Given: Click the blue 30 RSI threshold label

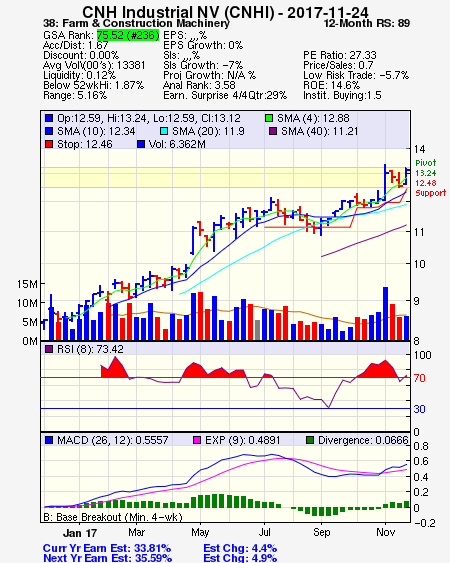Looking at the screenshot, I should (419, 409).
